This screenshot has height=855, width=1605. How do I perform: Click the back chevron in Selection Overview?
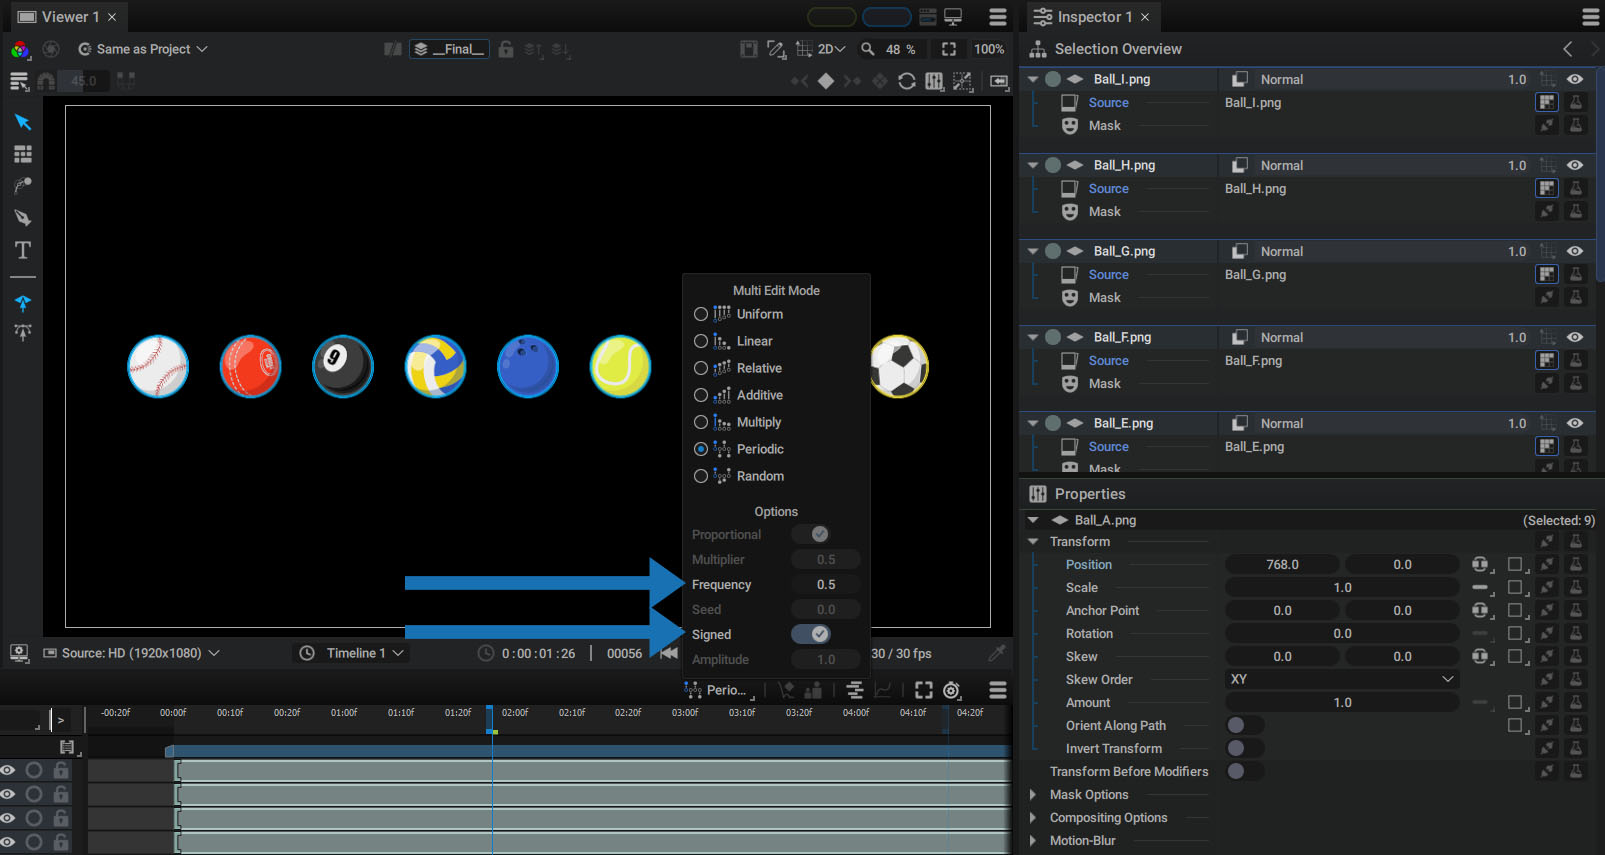click(1568, 49)
